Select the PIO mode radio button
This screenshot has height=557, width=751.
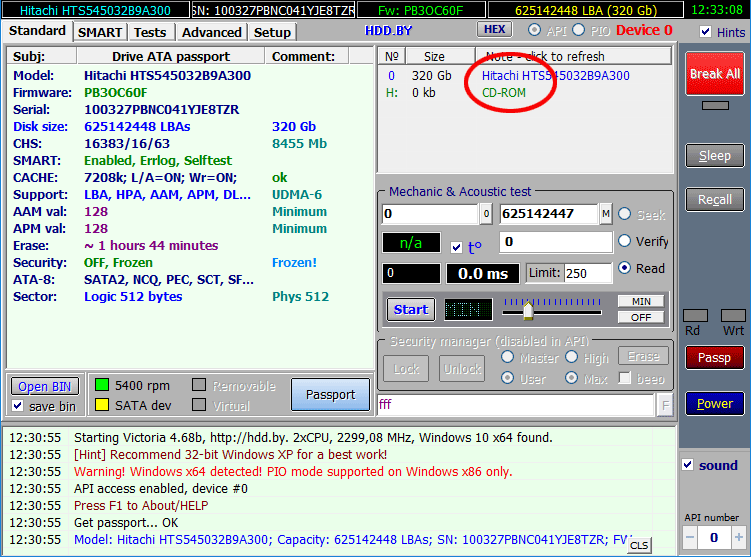coord(579,30)
